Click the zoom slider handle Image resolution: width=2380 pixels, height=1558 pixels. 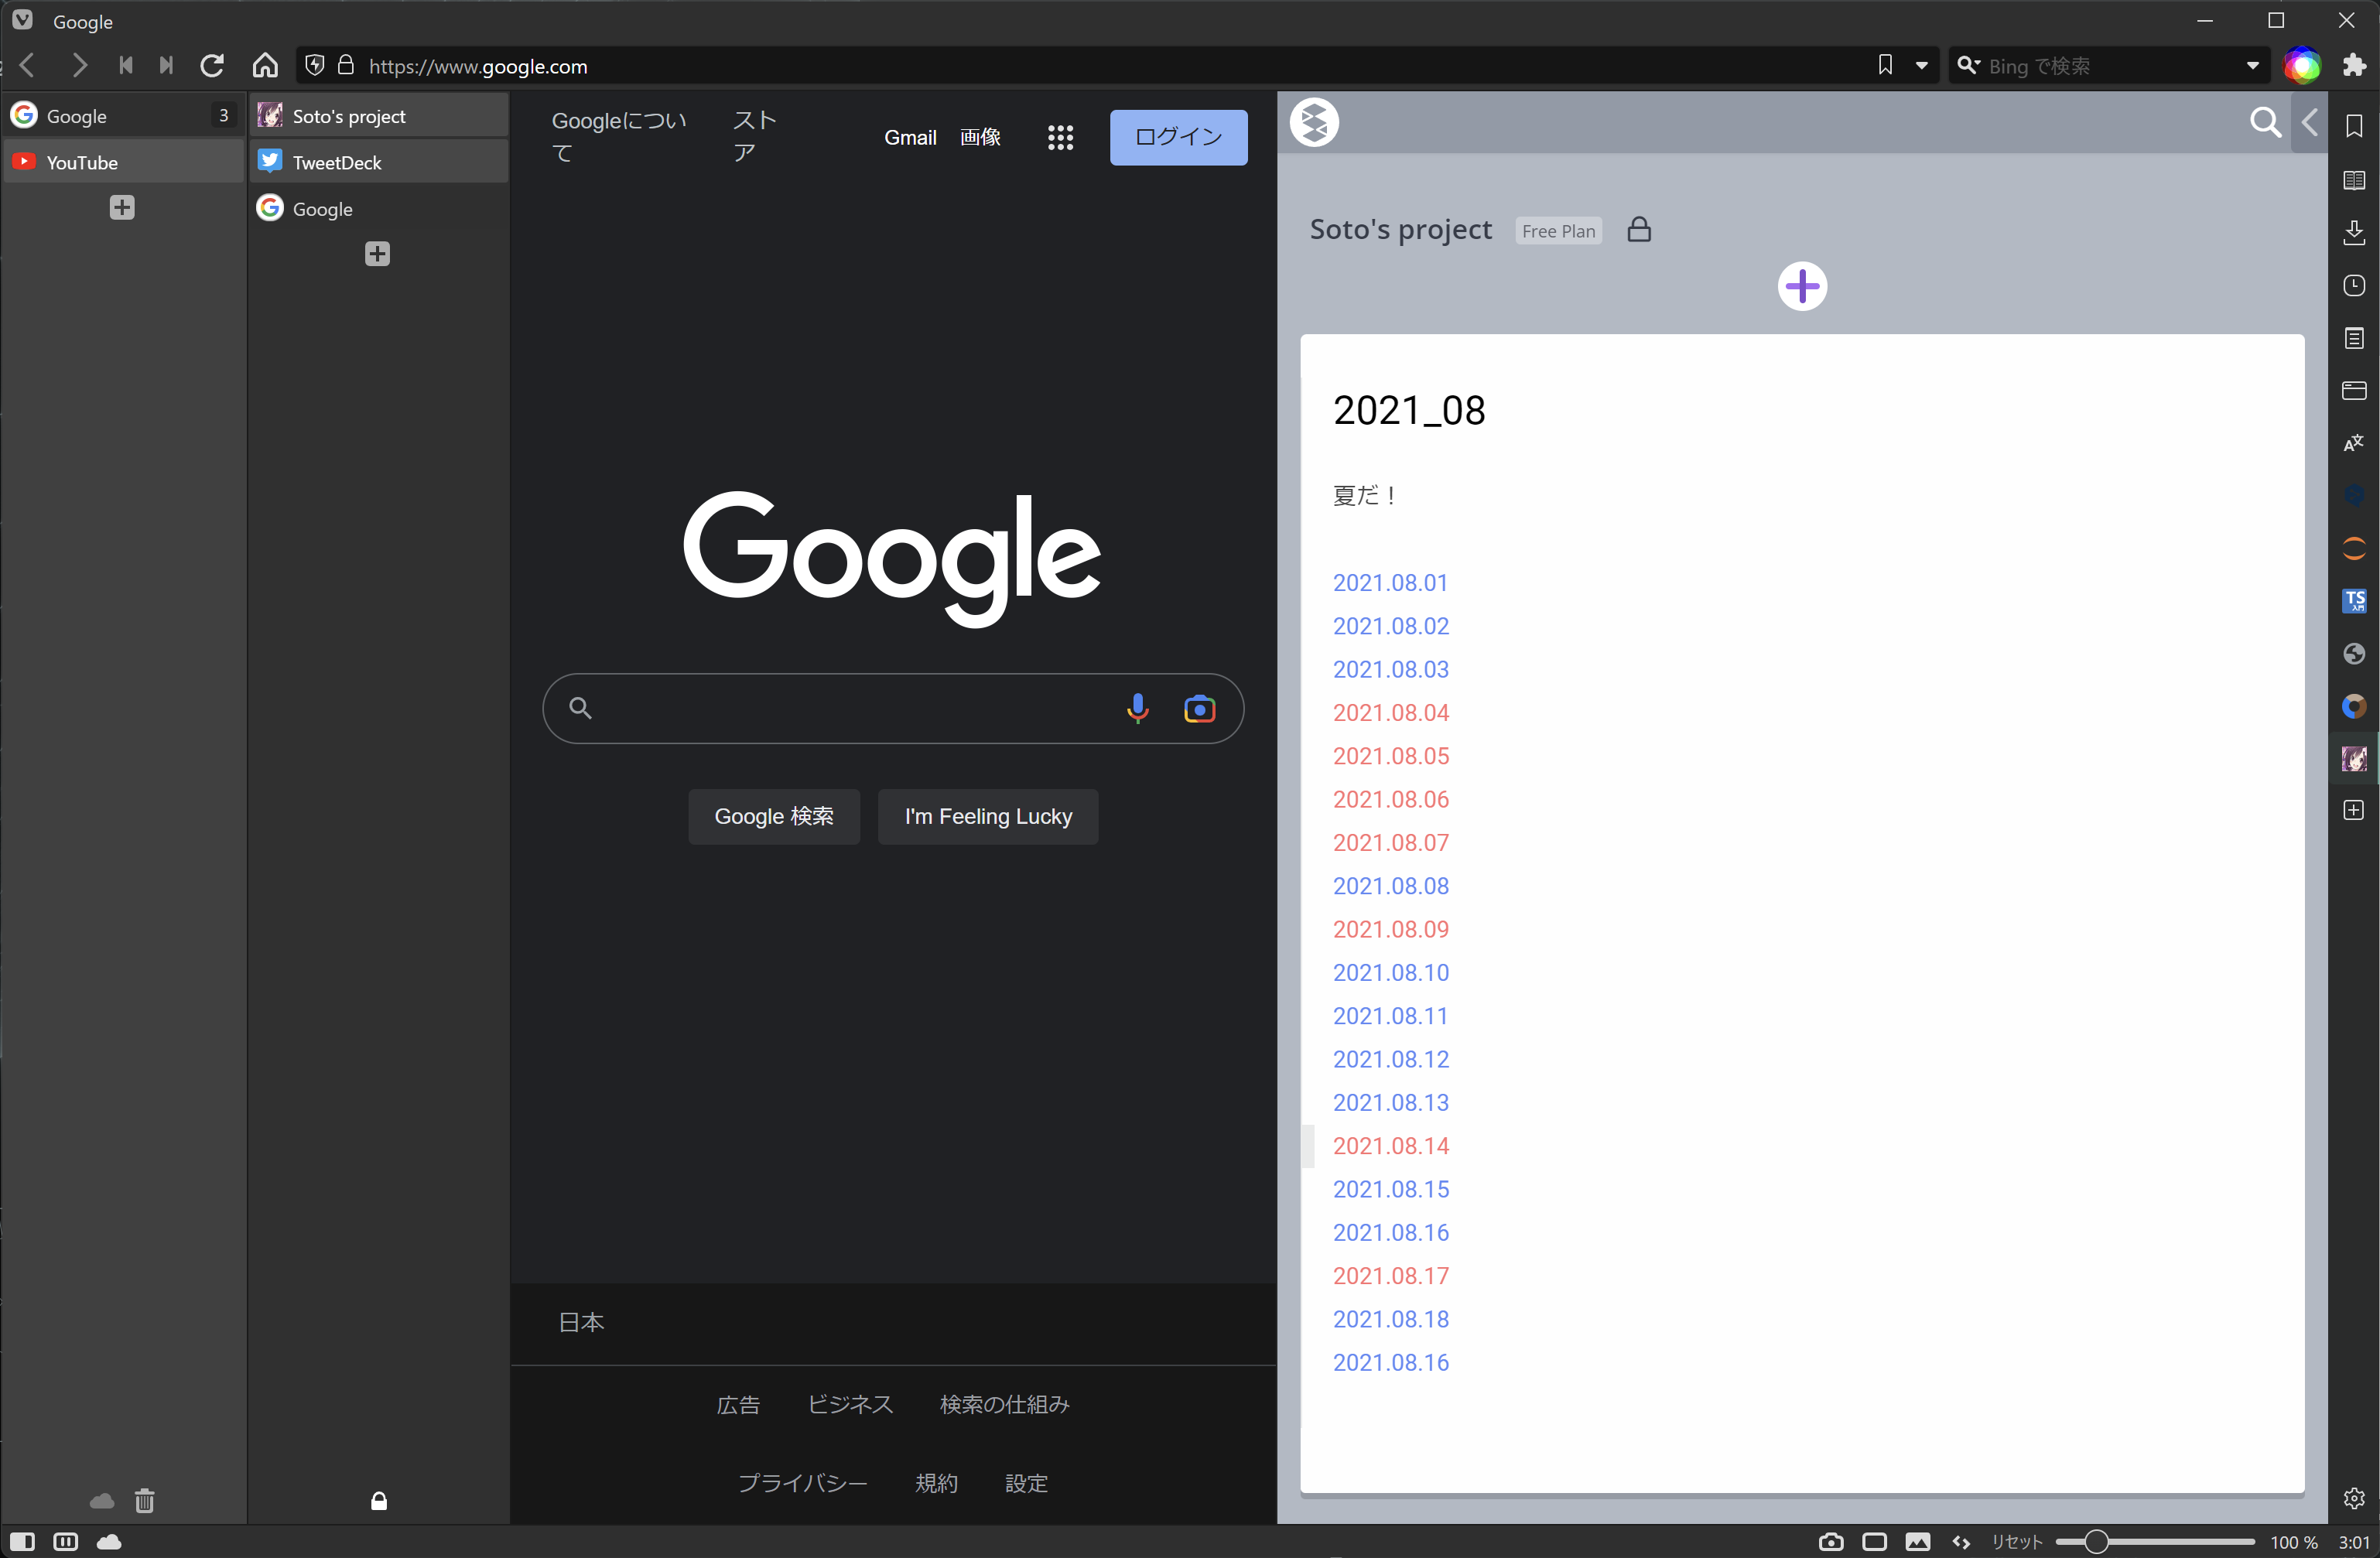coord(2096,1541)
